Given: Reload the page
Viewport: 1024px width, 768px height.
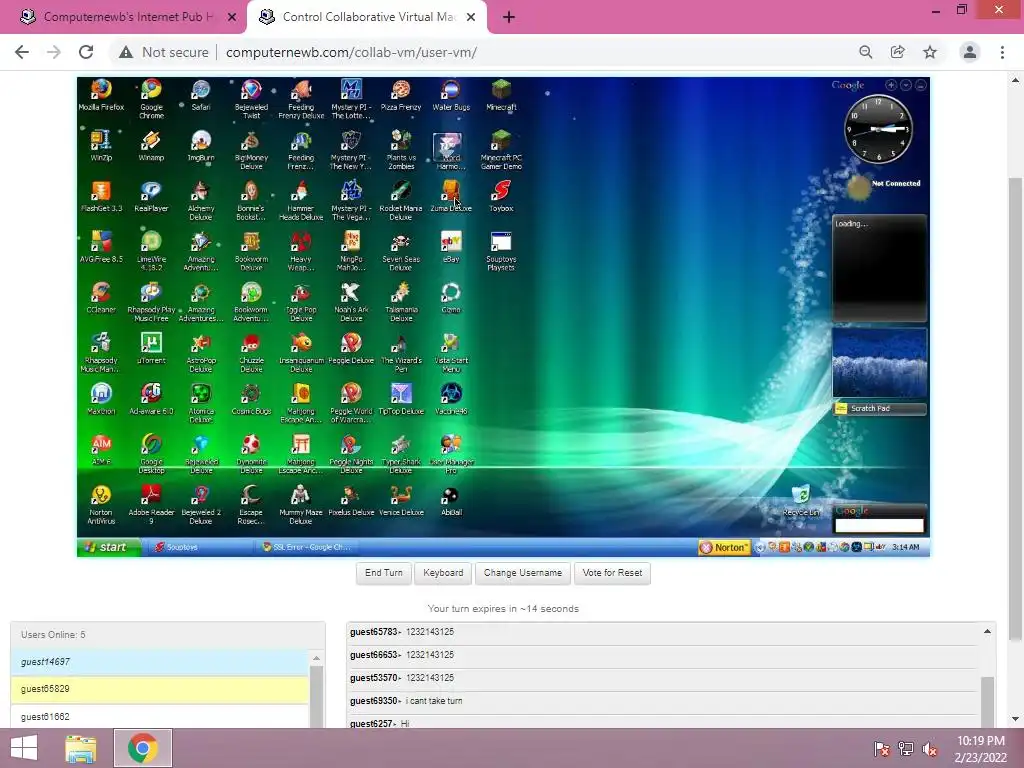Looking at the screenshot, I should [86, 52].
